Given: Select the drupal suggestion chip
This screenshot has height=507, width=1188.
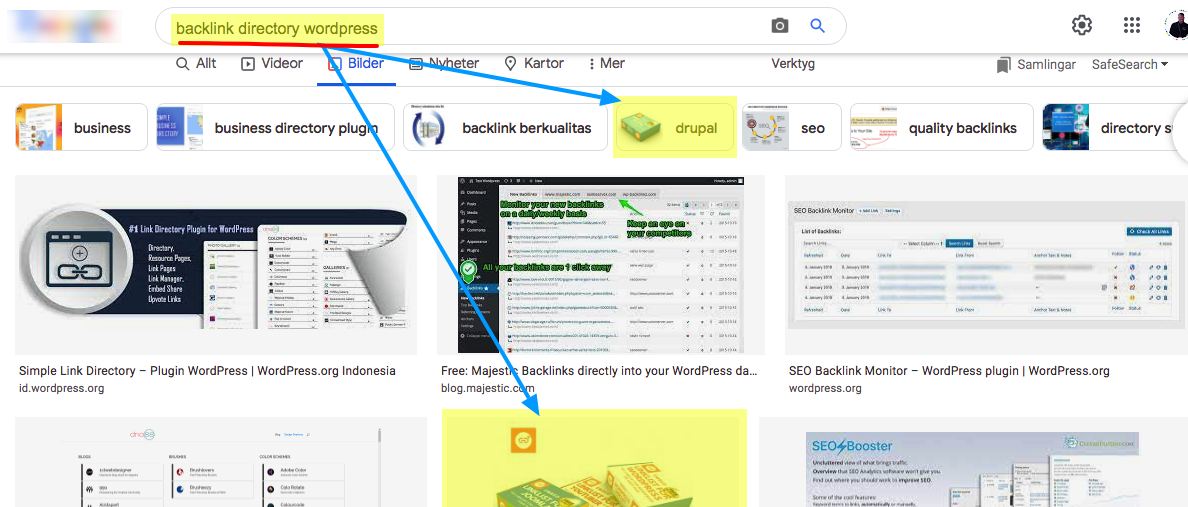Looking at the screenshot, I should pyautogui.click(x=675, y=128).
